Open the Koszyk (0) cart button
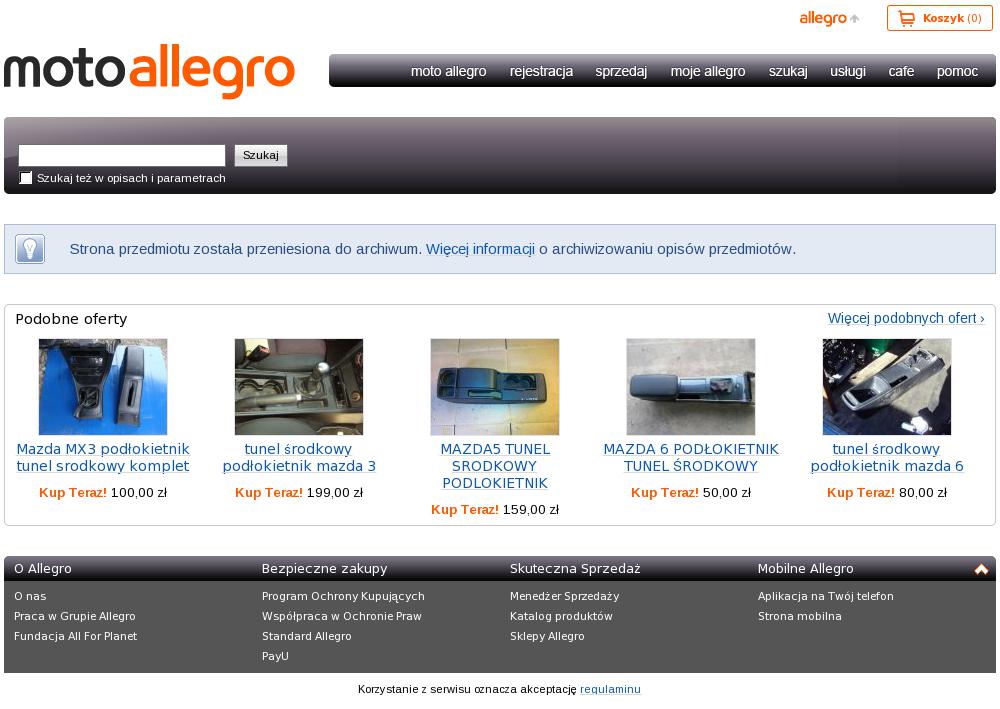1000x709 pixels. pyautogui.click(x=939, y=18)
